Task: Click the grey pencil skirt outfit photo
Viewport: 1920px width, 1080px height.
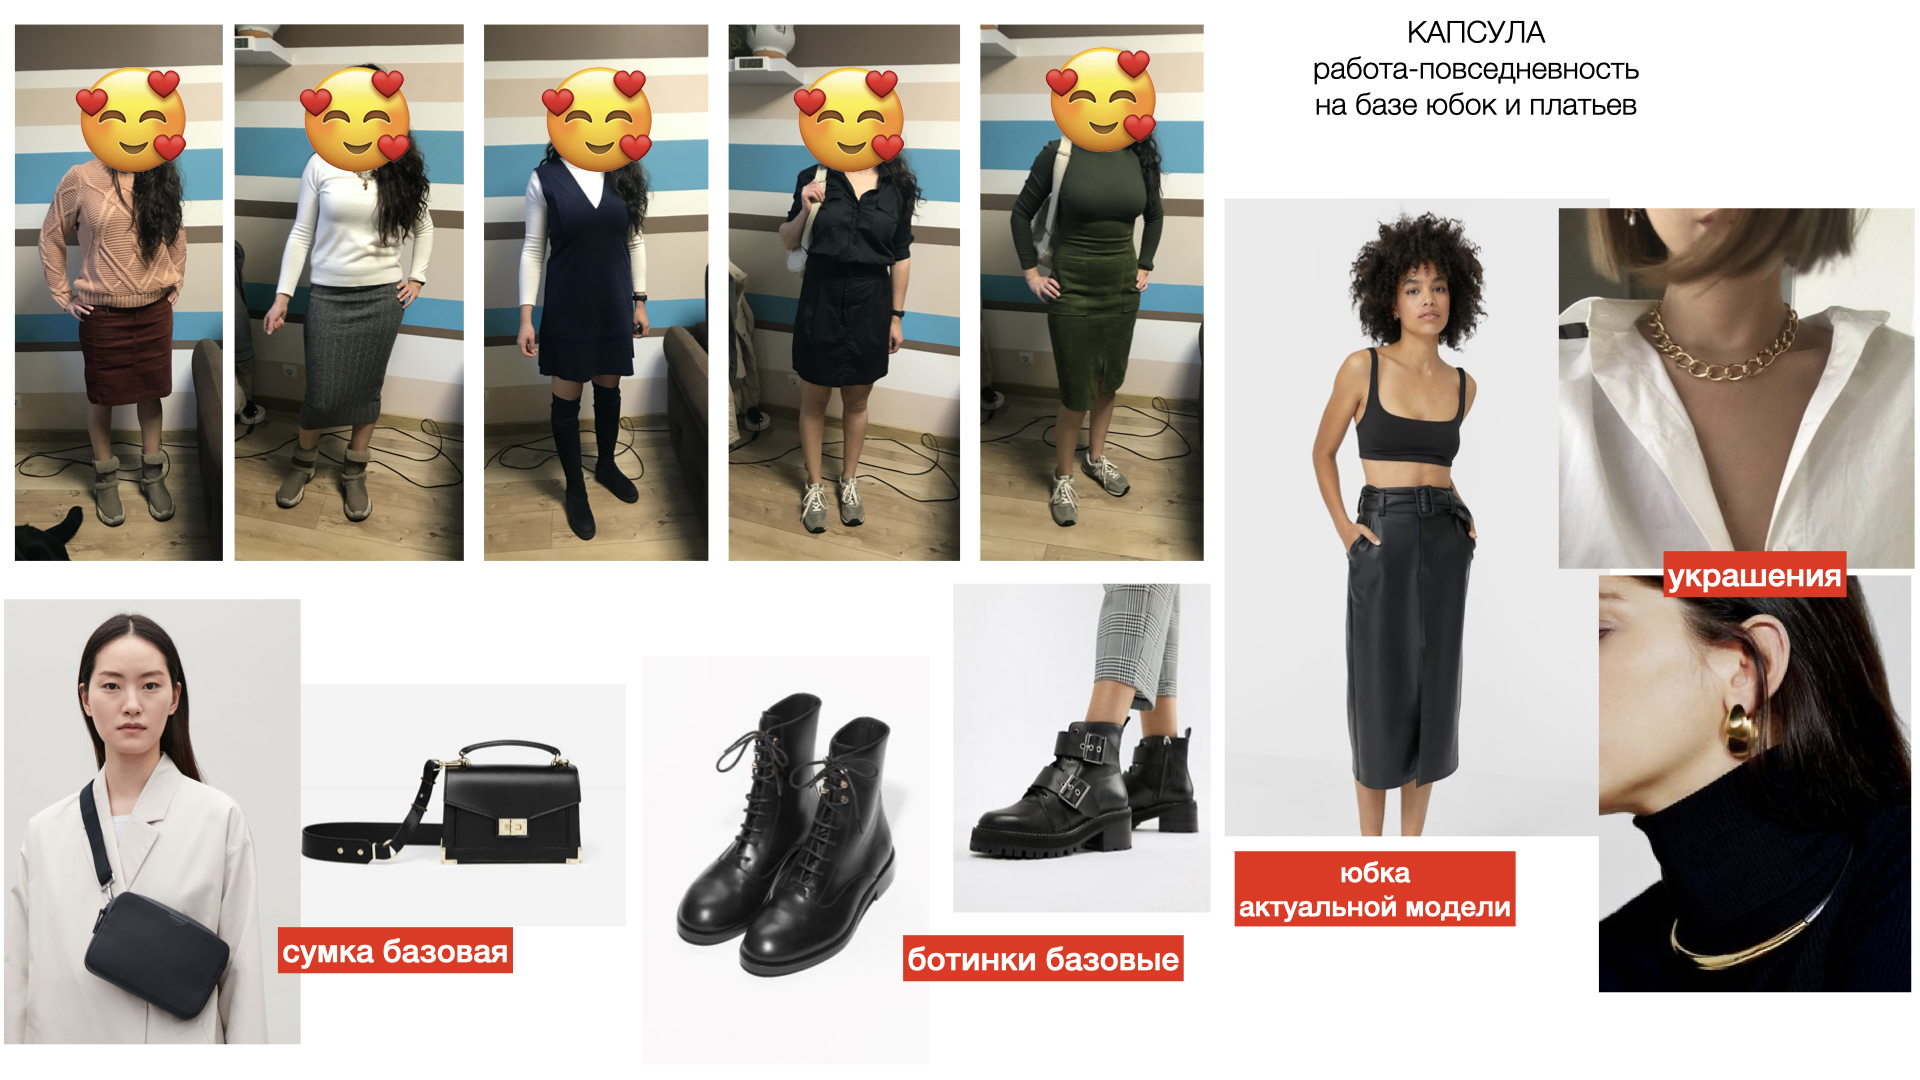Action: 349,293
